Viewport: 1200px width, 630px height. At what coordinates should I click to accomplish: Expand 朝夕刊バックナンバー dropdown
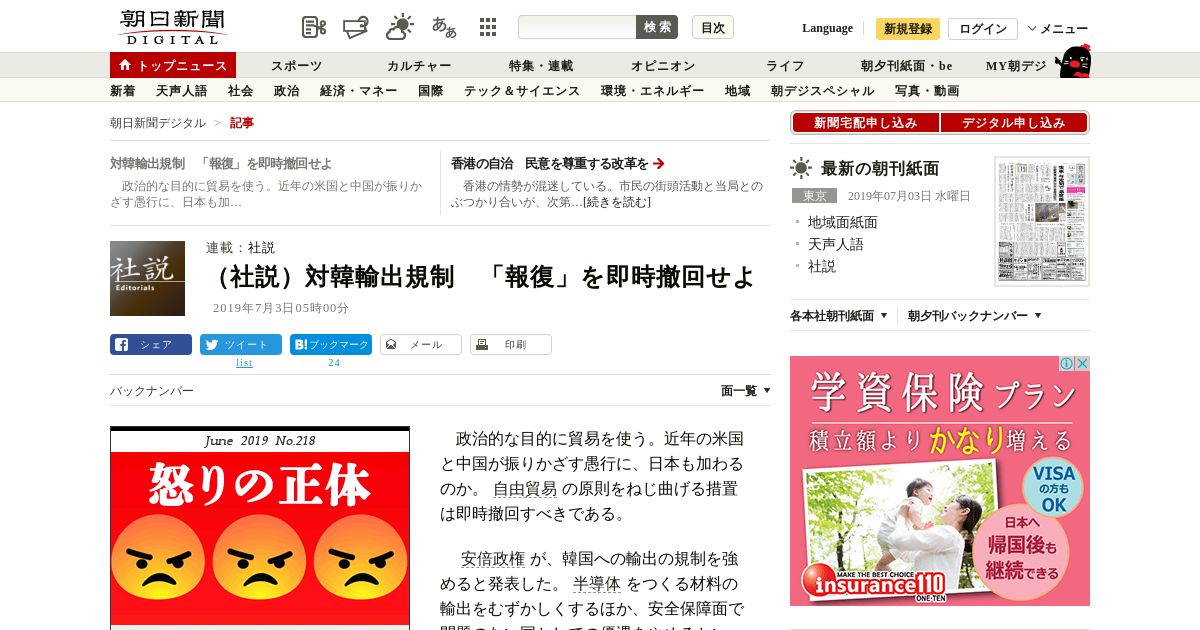[x=975, y=315]
